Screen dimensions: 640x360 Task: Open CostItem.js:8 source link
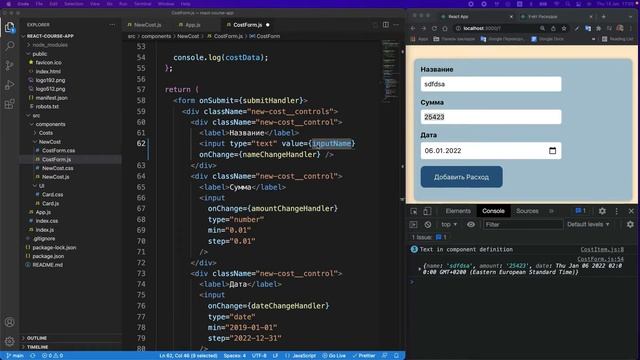tap(602, 249)
